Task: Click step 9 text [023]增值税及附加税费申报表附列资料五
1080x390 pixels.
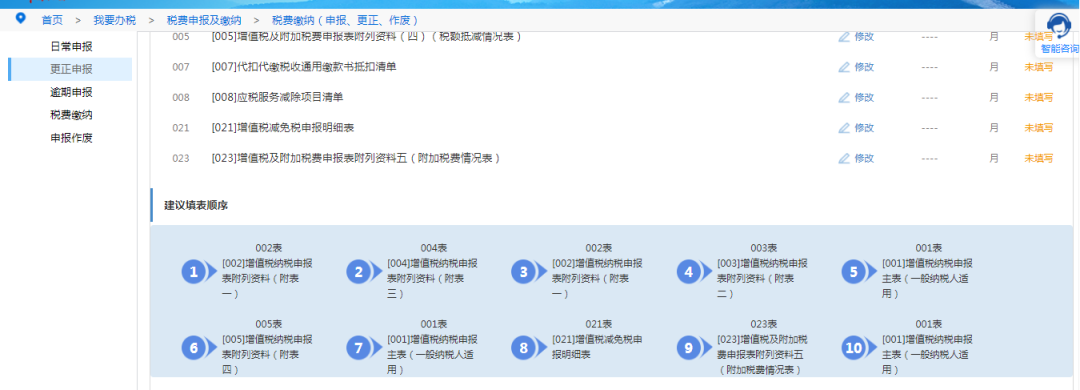Action: click(762, 354)
